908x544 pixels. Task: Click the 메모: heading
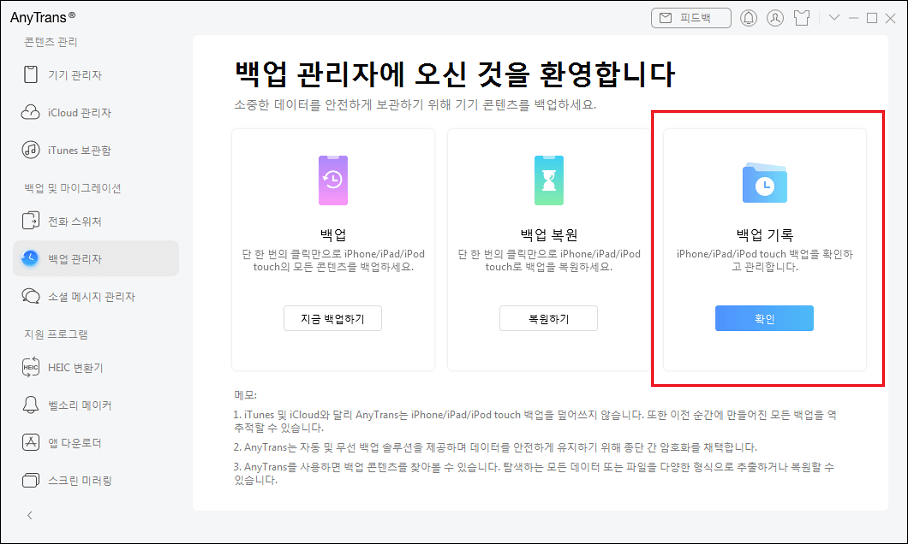pyautogui.click(x=245, y=395)
